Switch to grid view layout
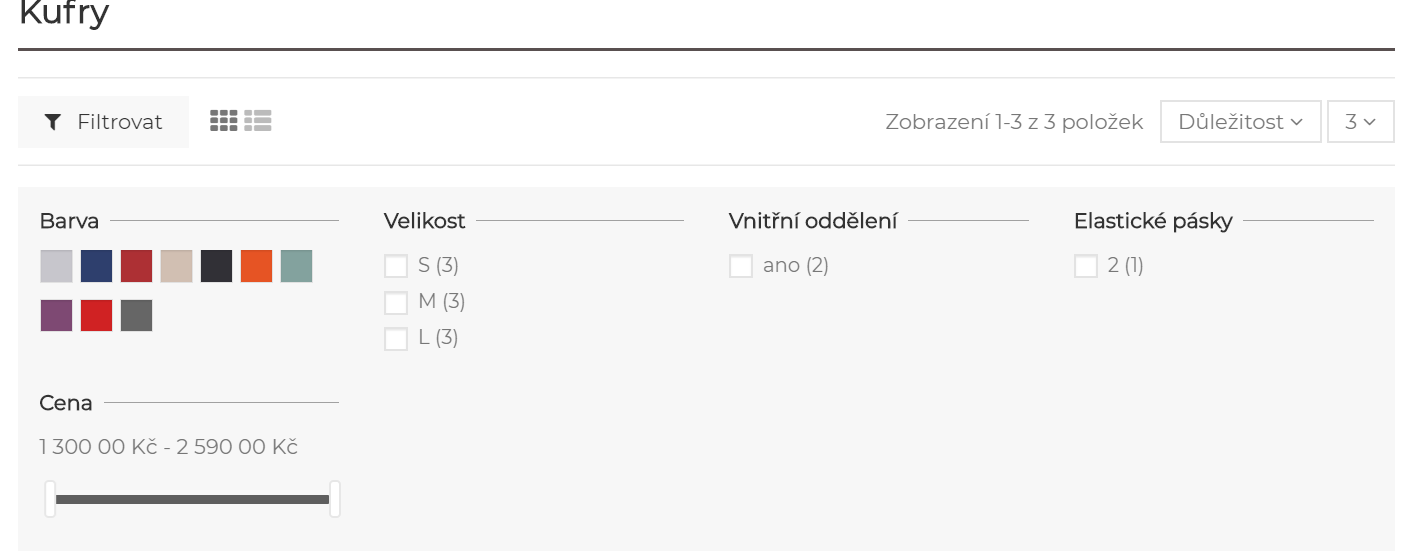The image size is (1403, 554). click(x=224, y=121)
